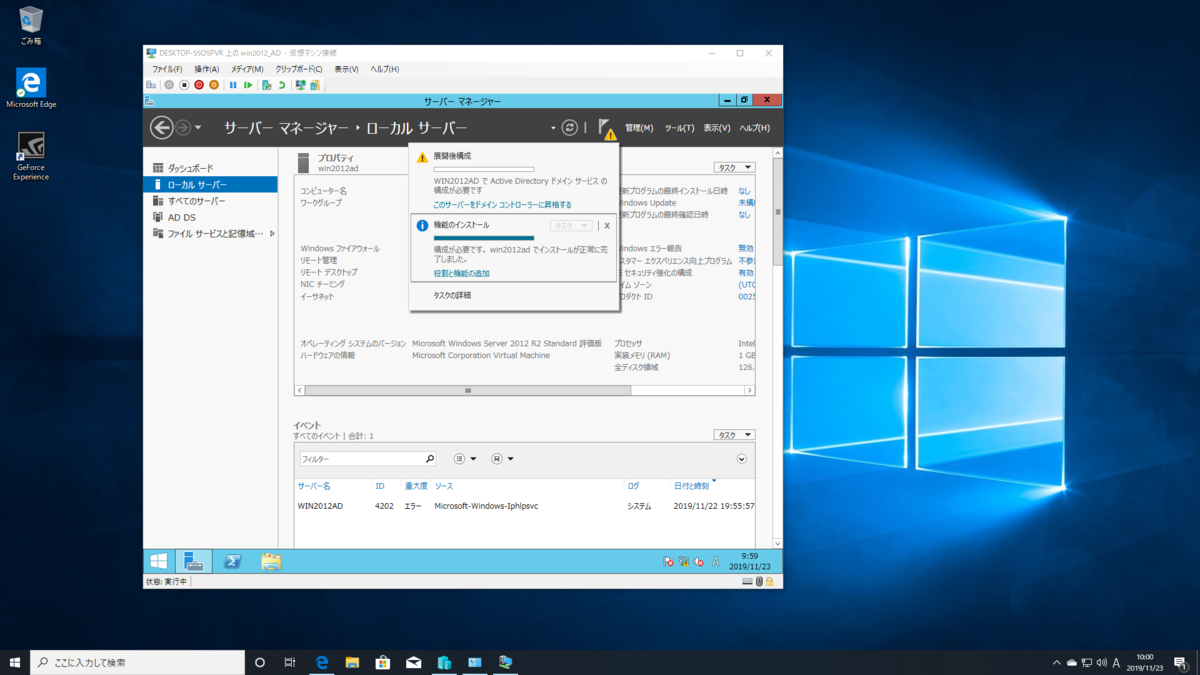Click the properties horizontal scrollbar thumb

pyautogui.click(x=467, y=391)
